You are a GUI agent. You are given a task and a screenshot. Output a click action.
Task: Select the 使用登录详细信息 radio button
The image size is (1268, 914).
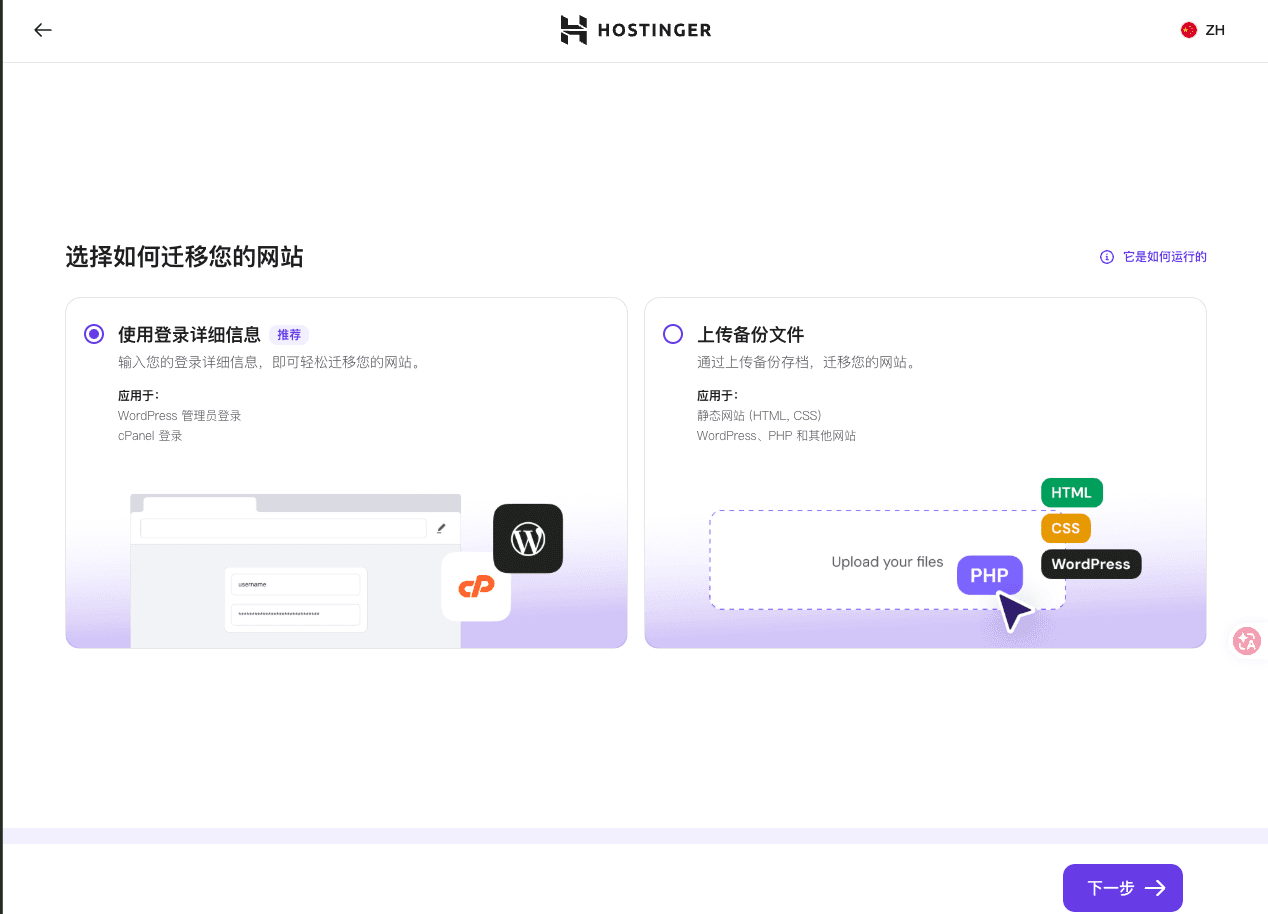pyautogui.click(x=94, y=334)
